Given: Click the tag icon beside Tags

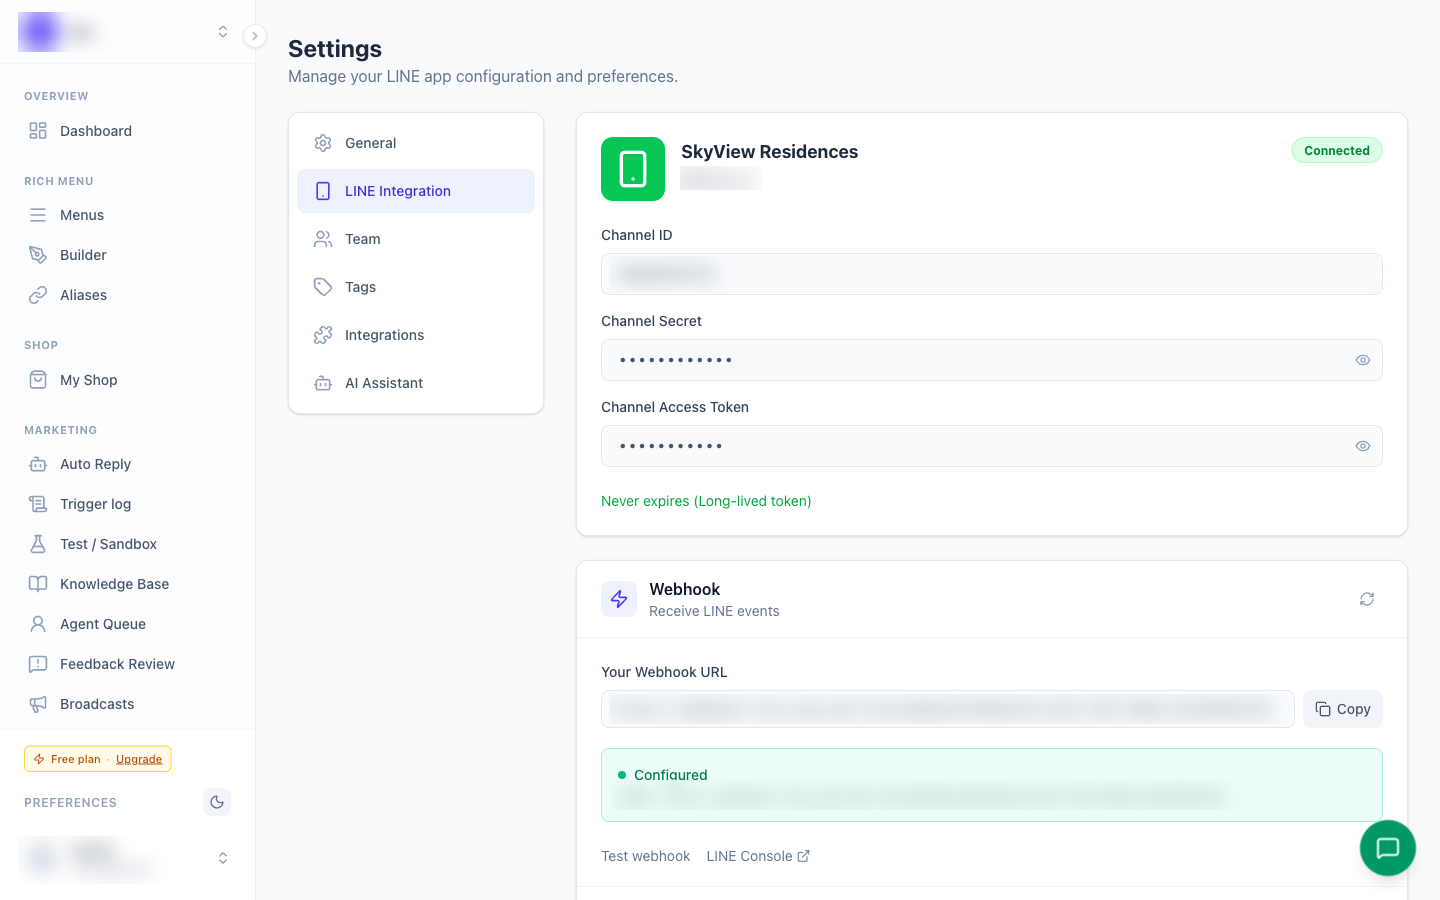Looking at the screenshot, I should (x=323, y=287).
